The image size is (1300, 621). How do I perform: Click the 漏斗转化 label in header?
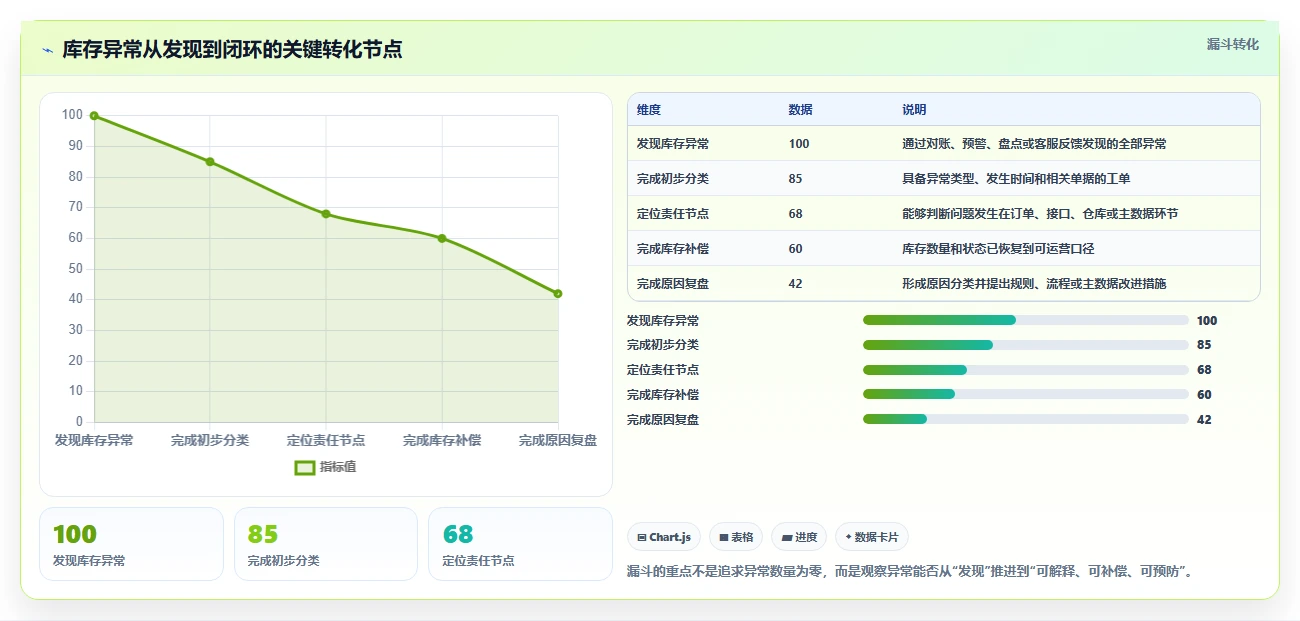point(1232,45)
